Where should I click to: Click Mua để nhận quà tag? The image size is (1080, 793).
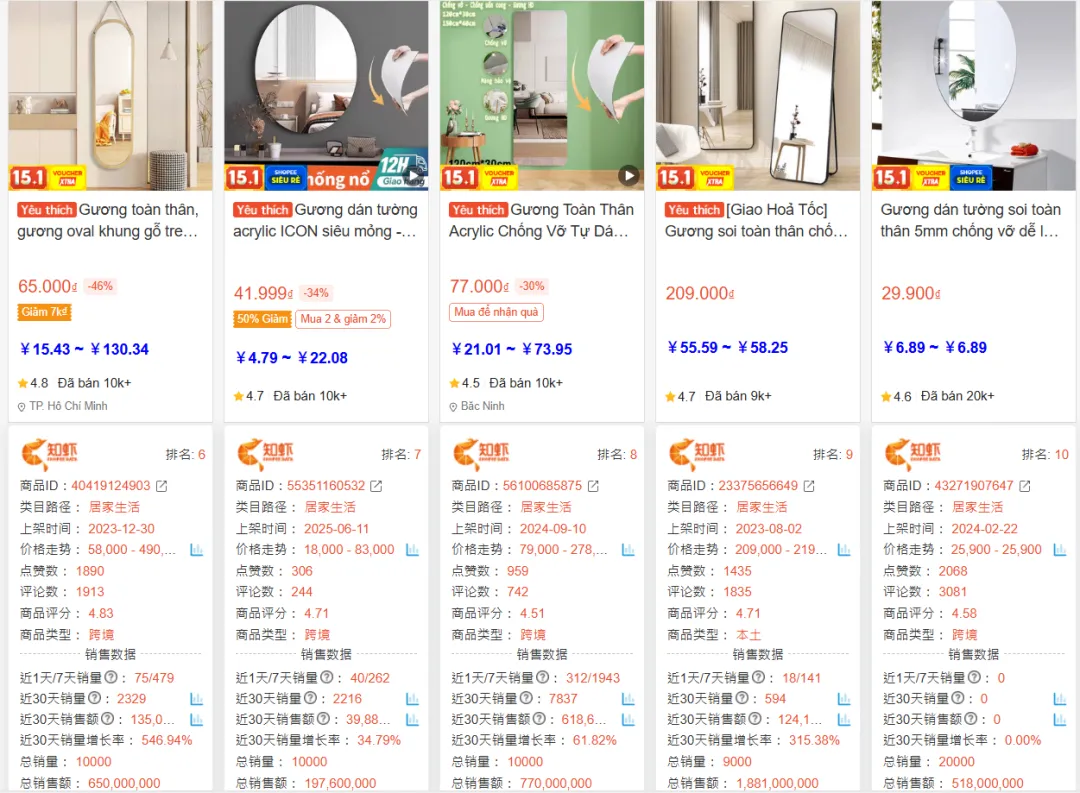point(496,312)
